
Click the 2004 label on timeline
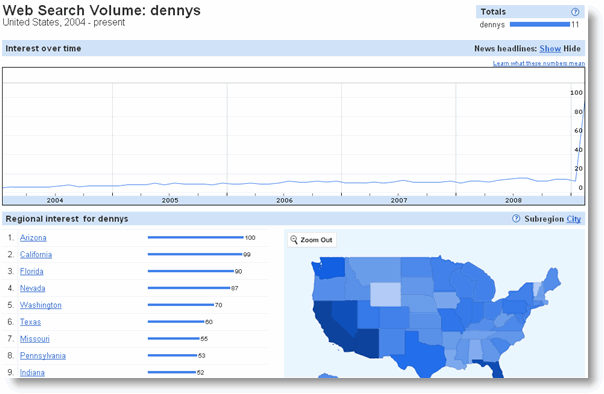point(55,200)
